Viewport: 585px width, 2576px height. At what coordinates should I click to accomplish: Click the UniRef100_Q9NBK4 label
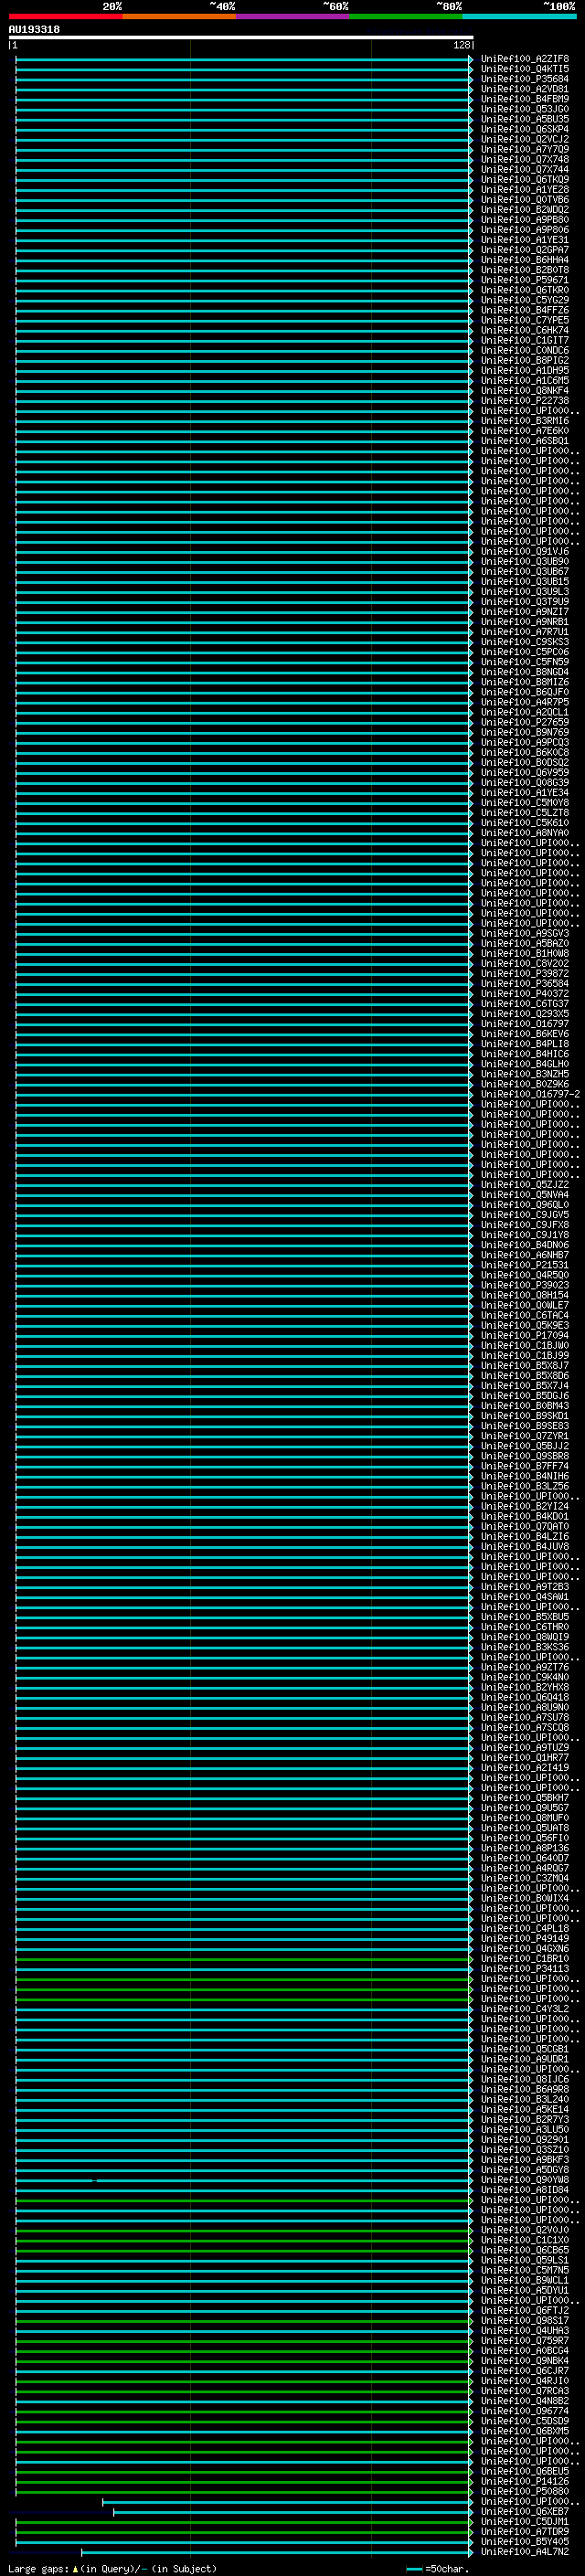(x=525, y=2360)
